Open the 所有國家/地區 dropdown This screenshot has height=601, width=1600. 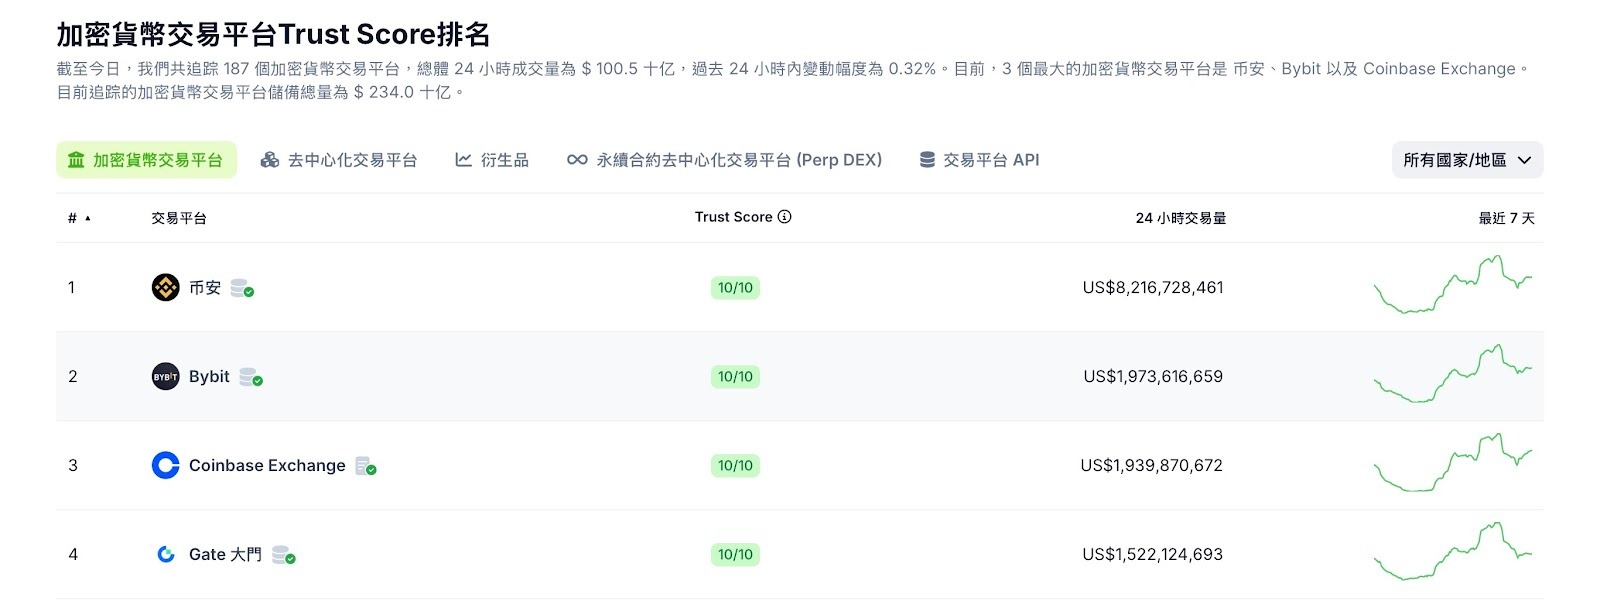[x=1467, y=160]
